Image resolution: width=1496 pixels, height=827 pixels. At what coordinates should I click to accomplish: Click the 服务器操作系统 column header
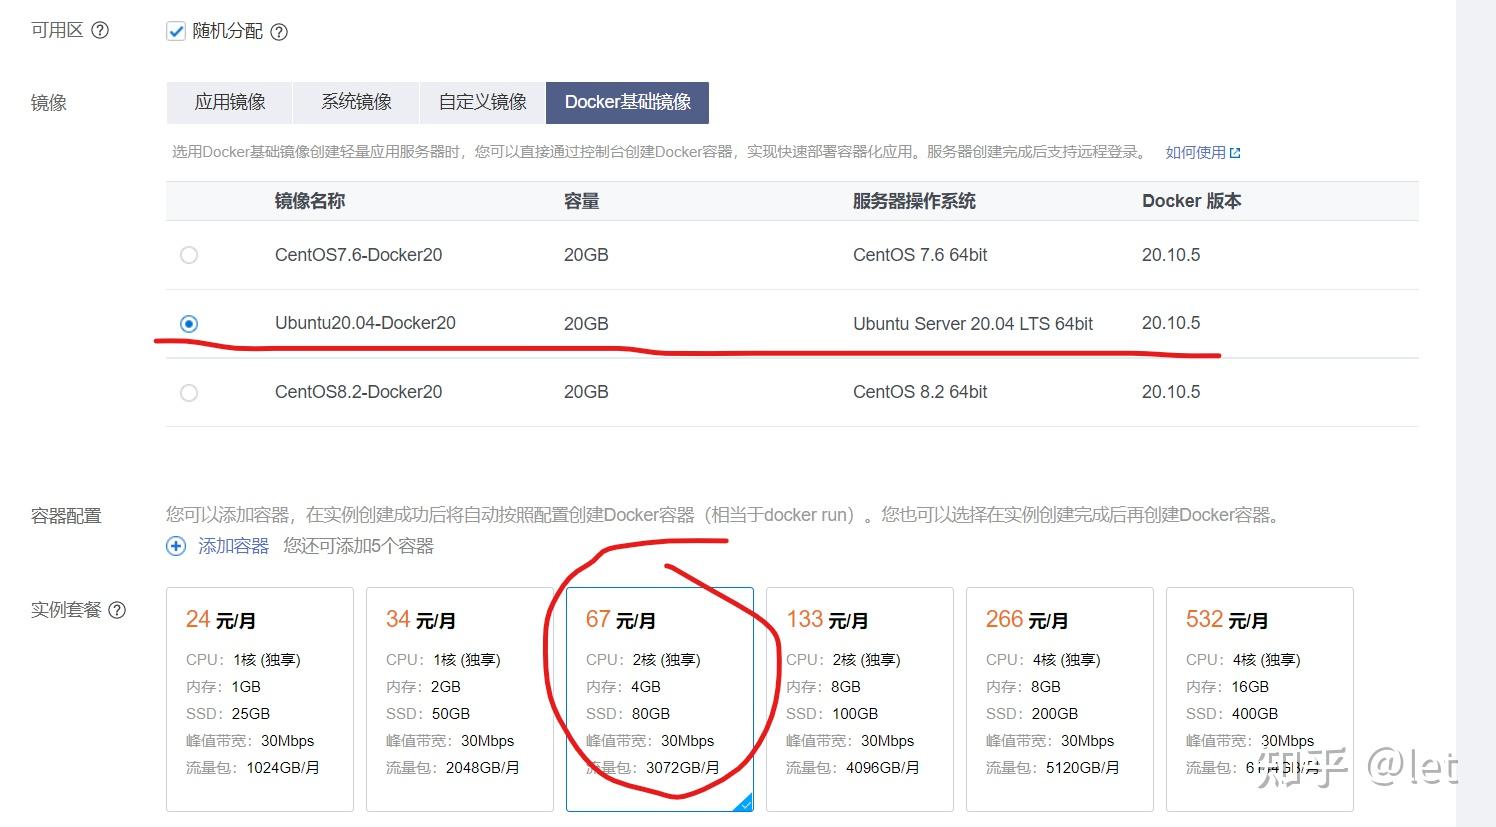pyautogui.click(x=914, y=201)
